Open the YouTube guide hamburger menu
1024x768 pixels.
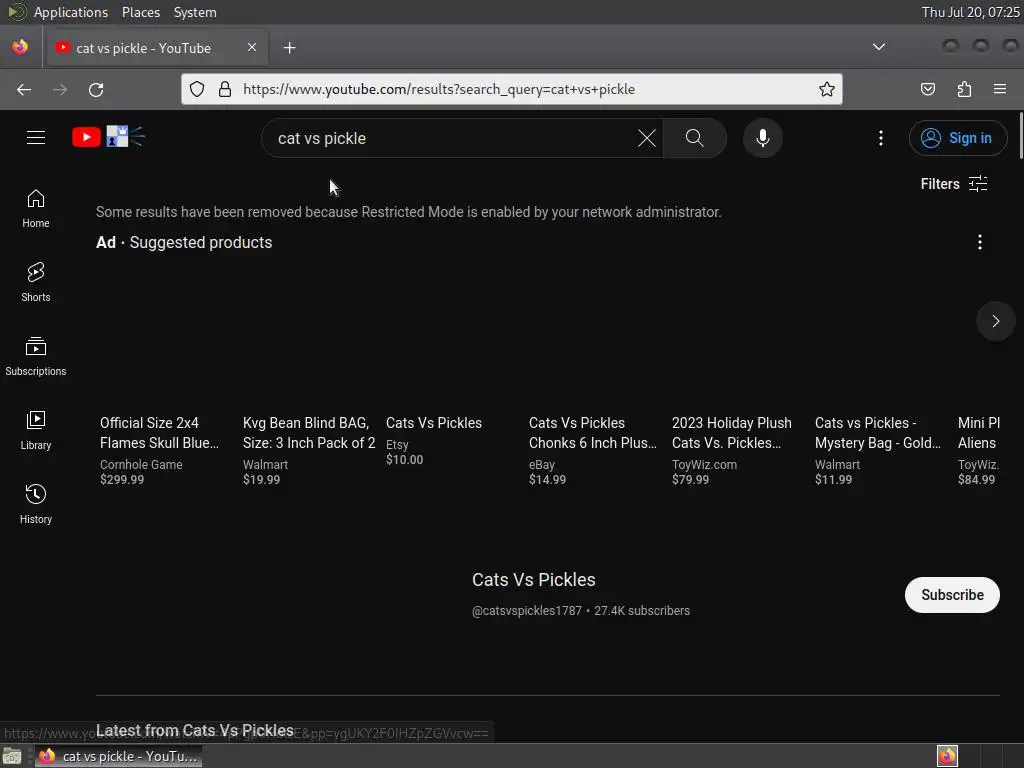coord(36,138)
